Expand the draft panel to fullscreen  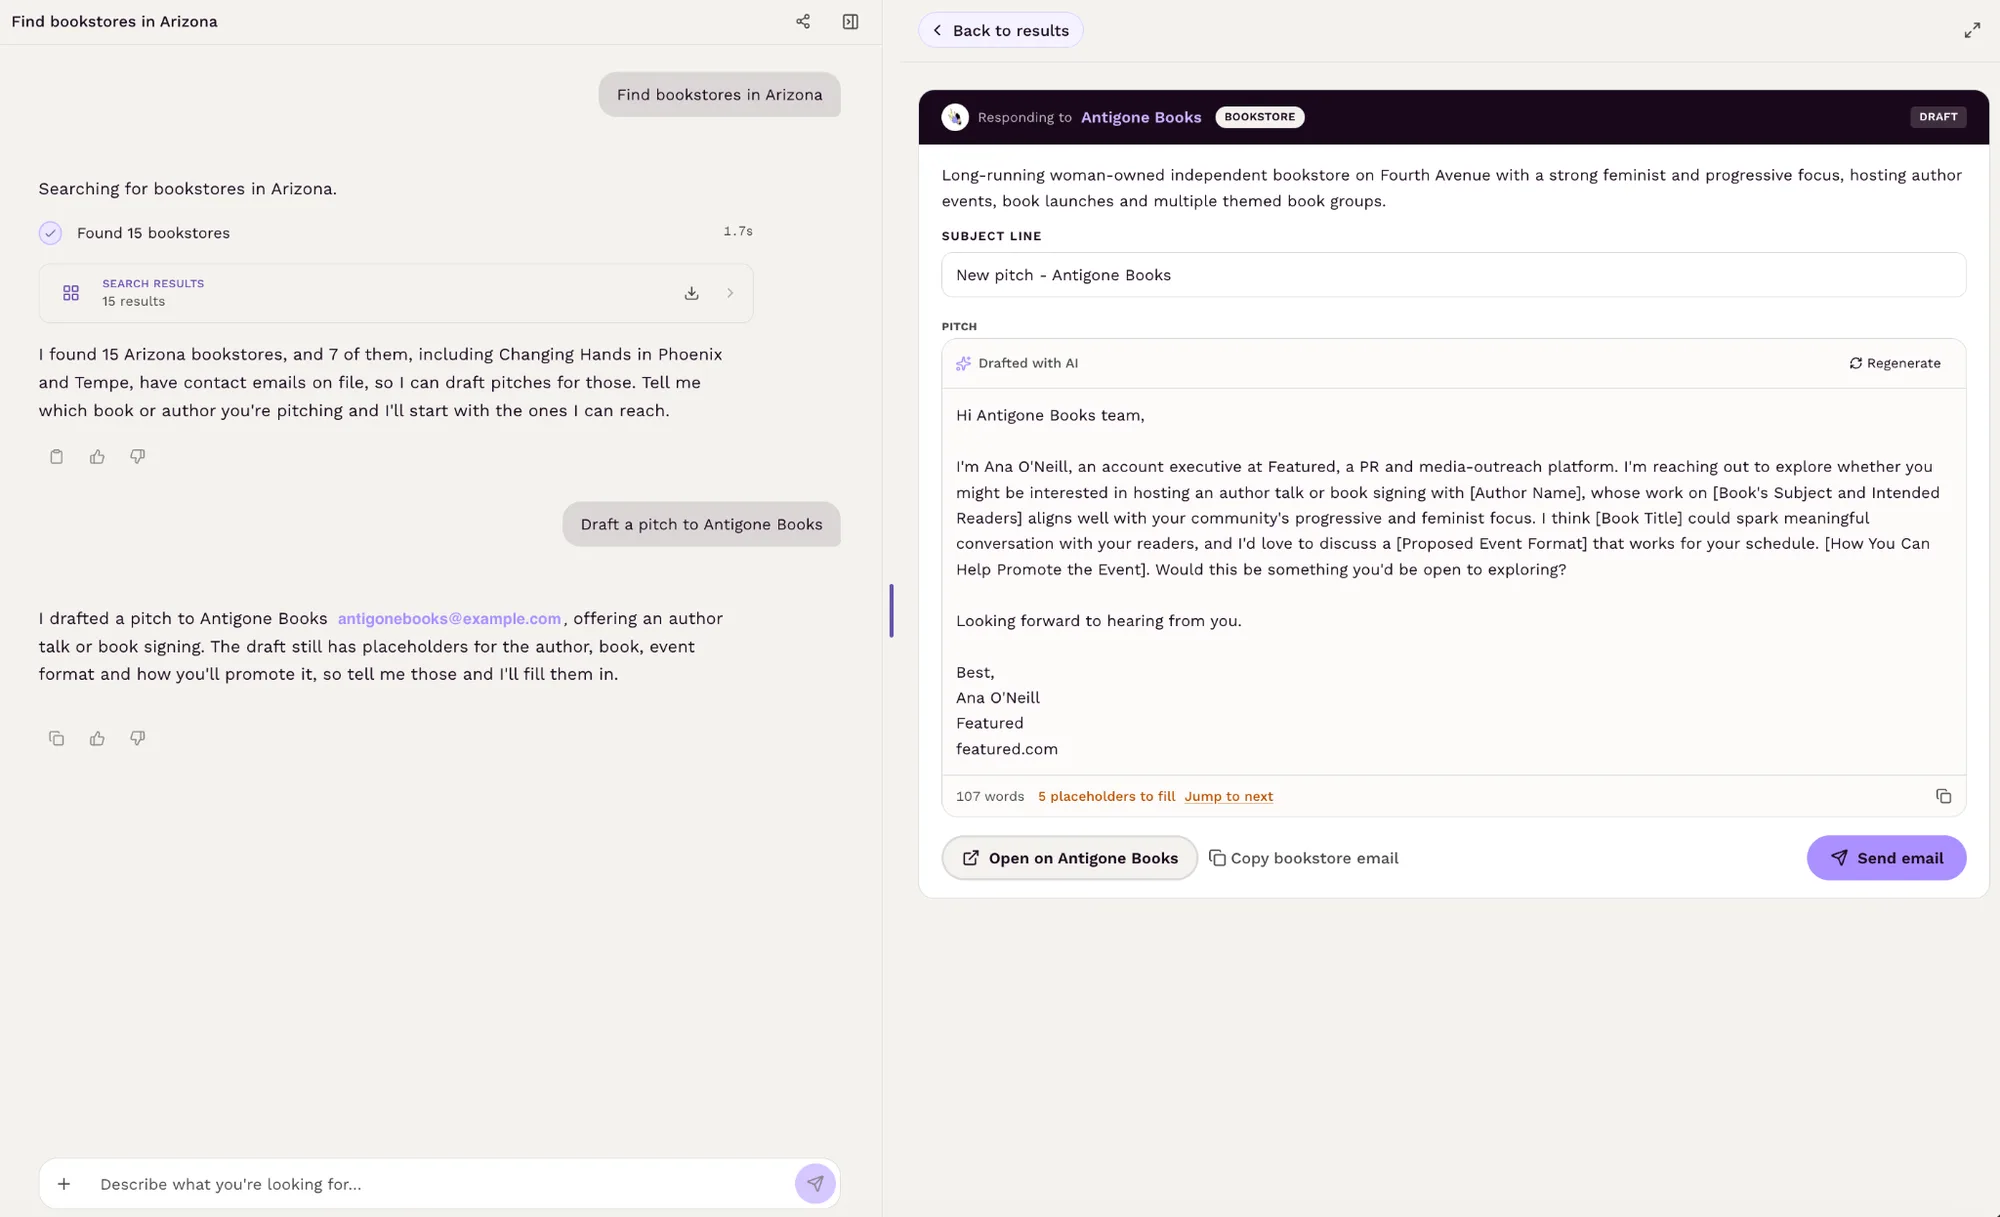point(1972,31)
